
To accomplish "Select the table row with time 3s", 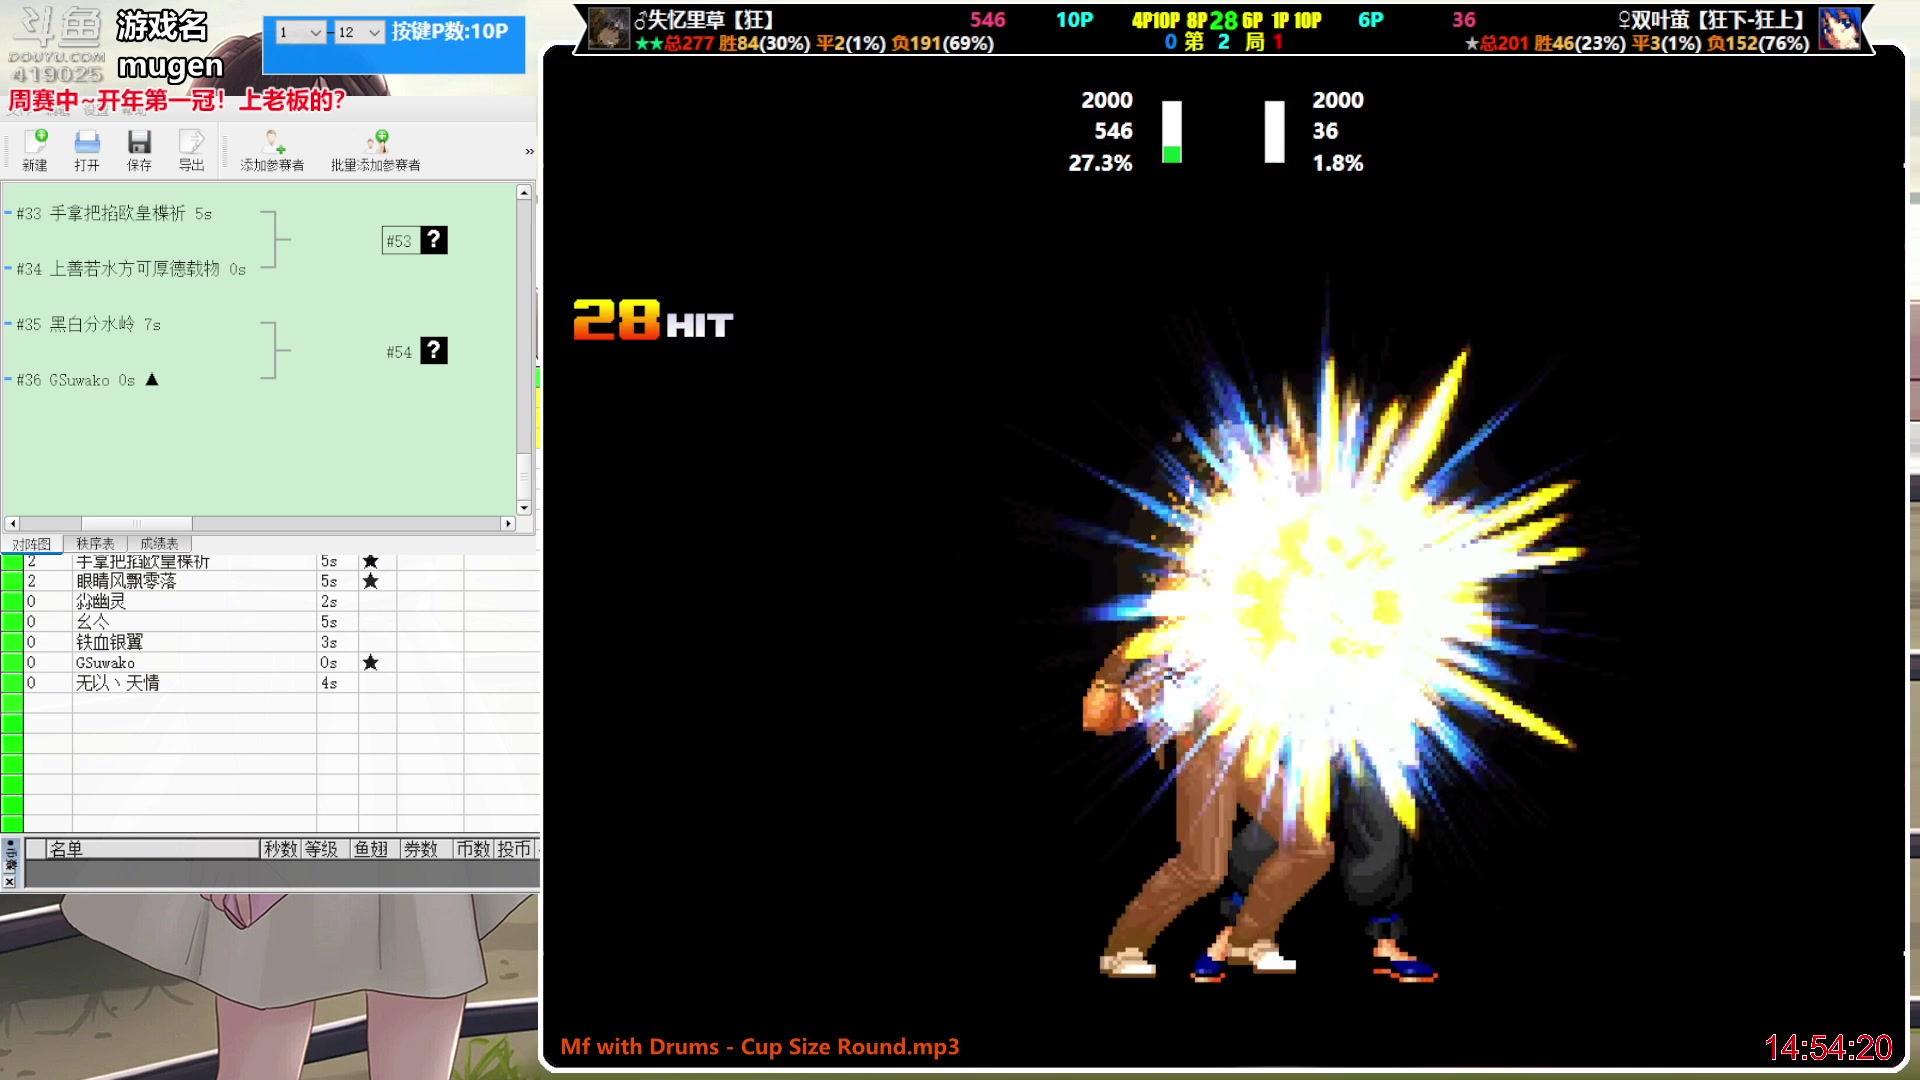I will tap(270, 642).
